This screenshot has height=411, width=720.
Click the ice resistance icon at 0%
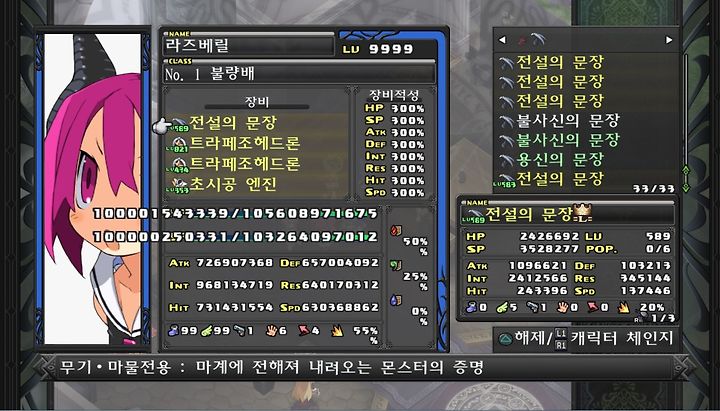396,300
